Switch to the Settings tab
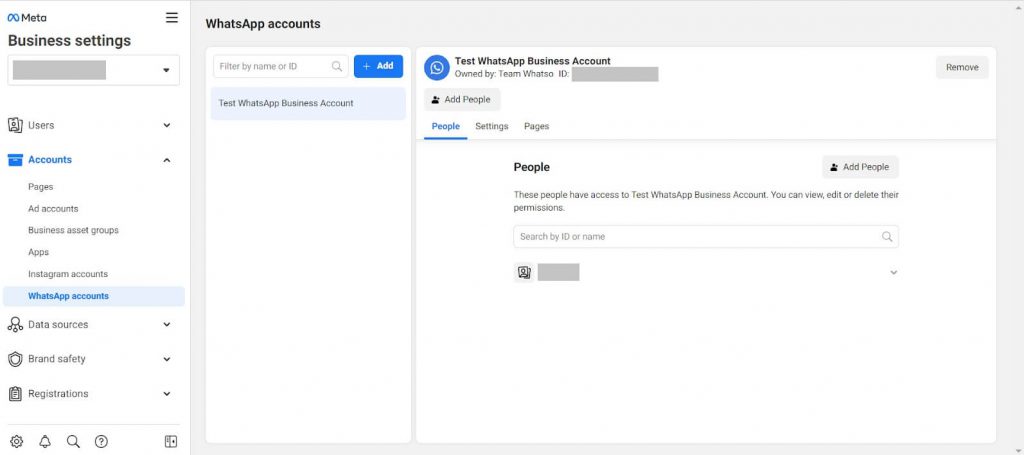 point(491,127)
